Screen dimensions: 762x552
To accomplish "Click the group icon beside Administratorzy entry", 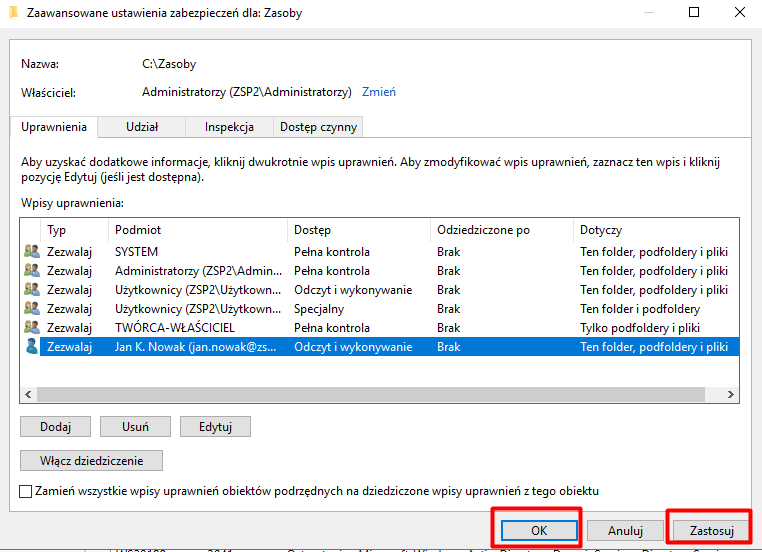I will (31, 271).
